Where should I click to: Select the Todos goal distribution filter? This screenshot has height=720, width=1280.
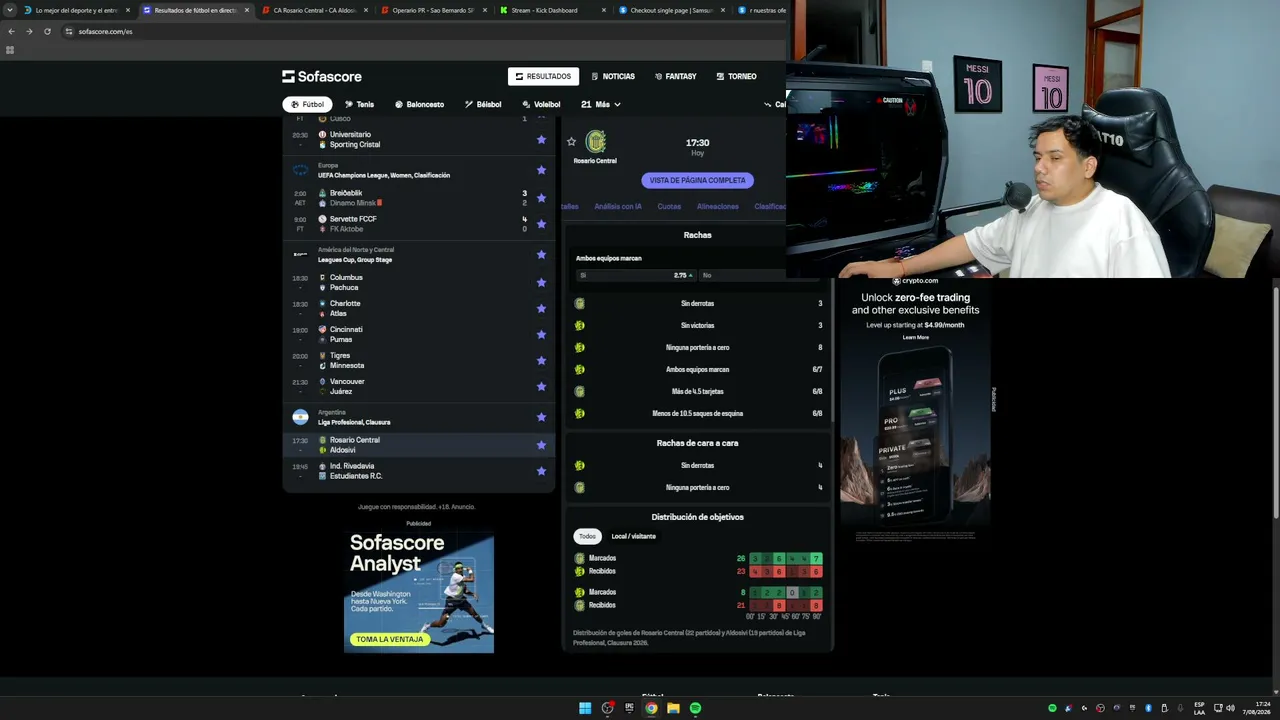click(587, 536)
